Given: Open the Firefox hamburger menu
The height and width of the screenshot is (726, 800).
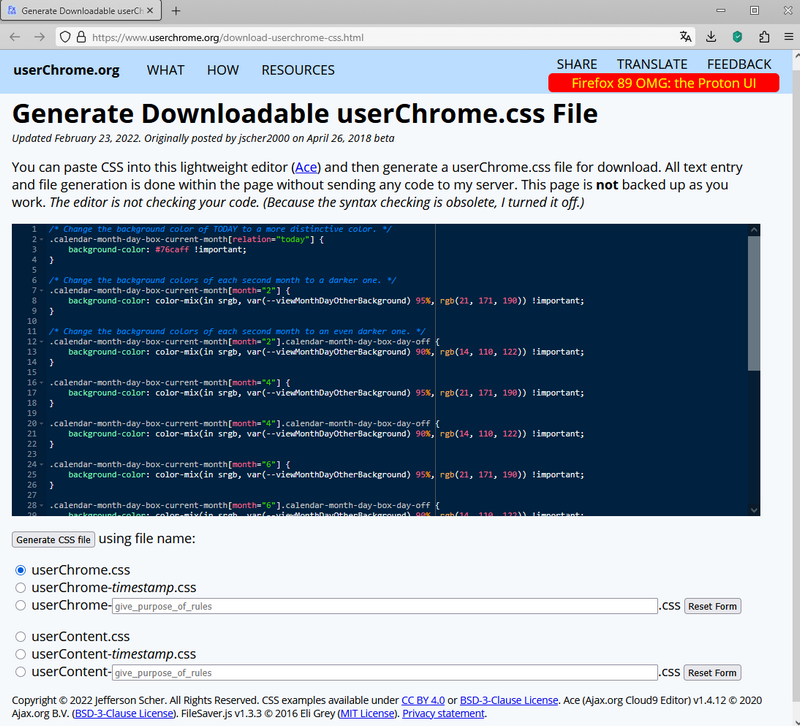Looking at the screenshot, I should pos(788,37).
